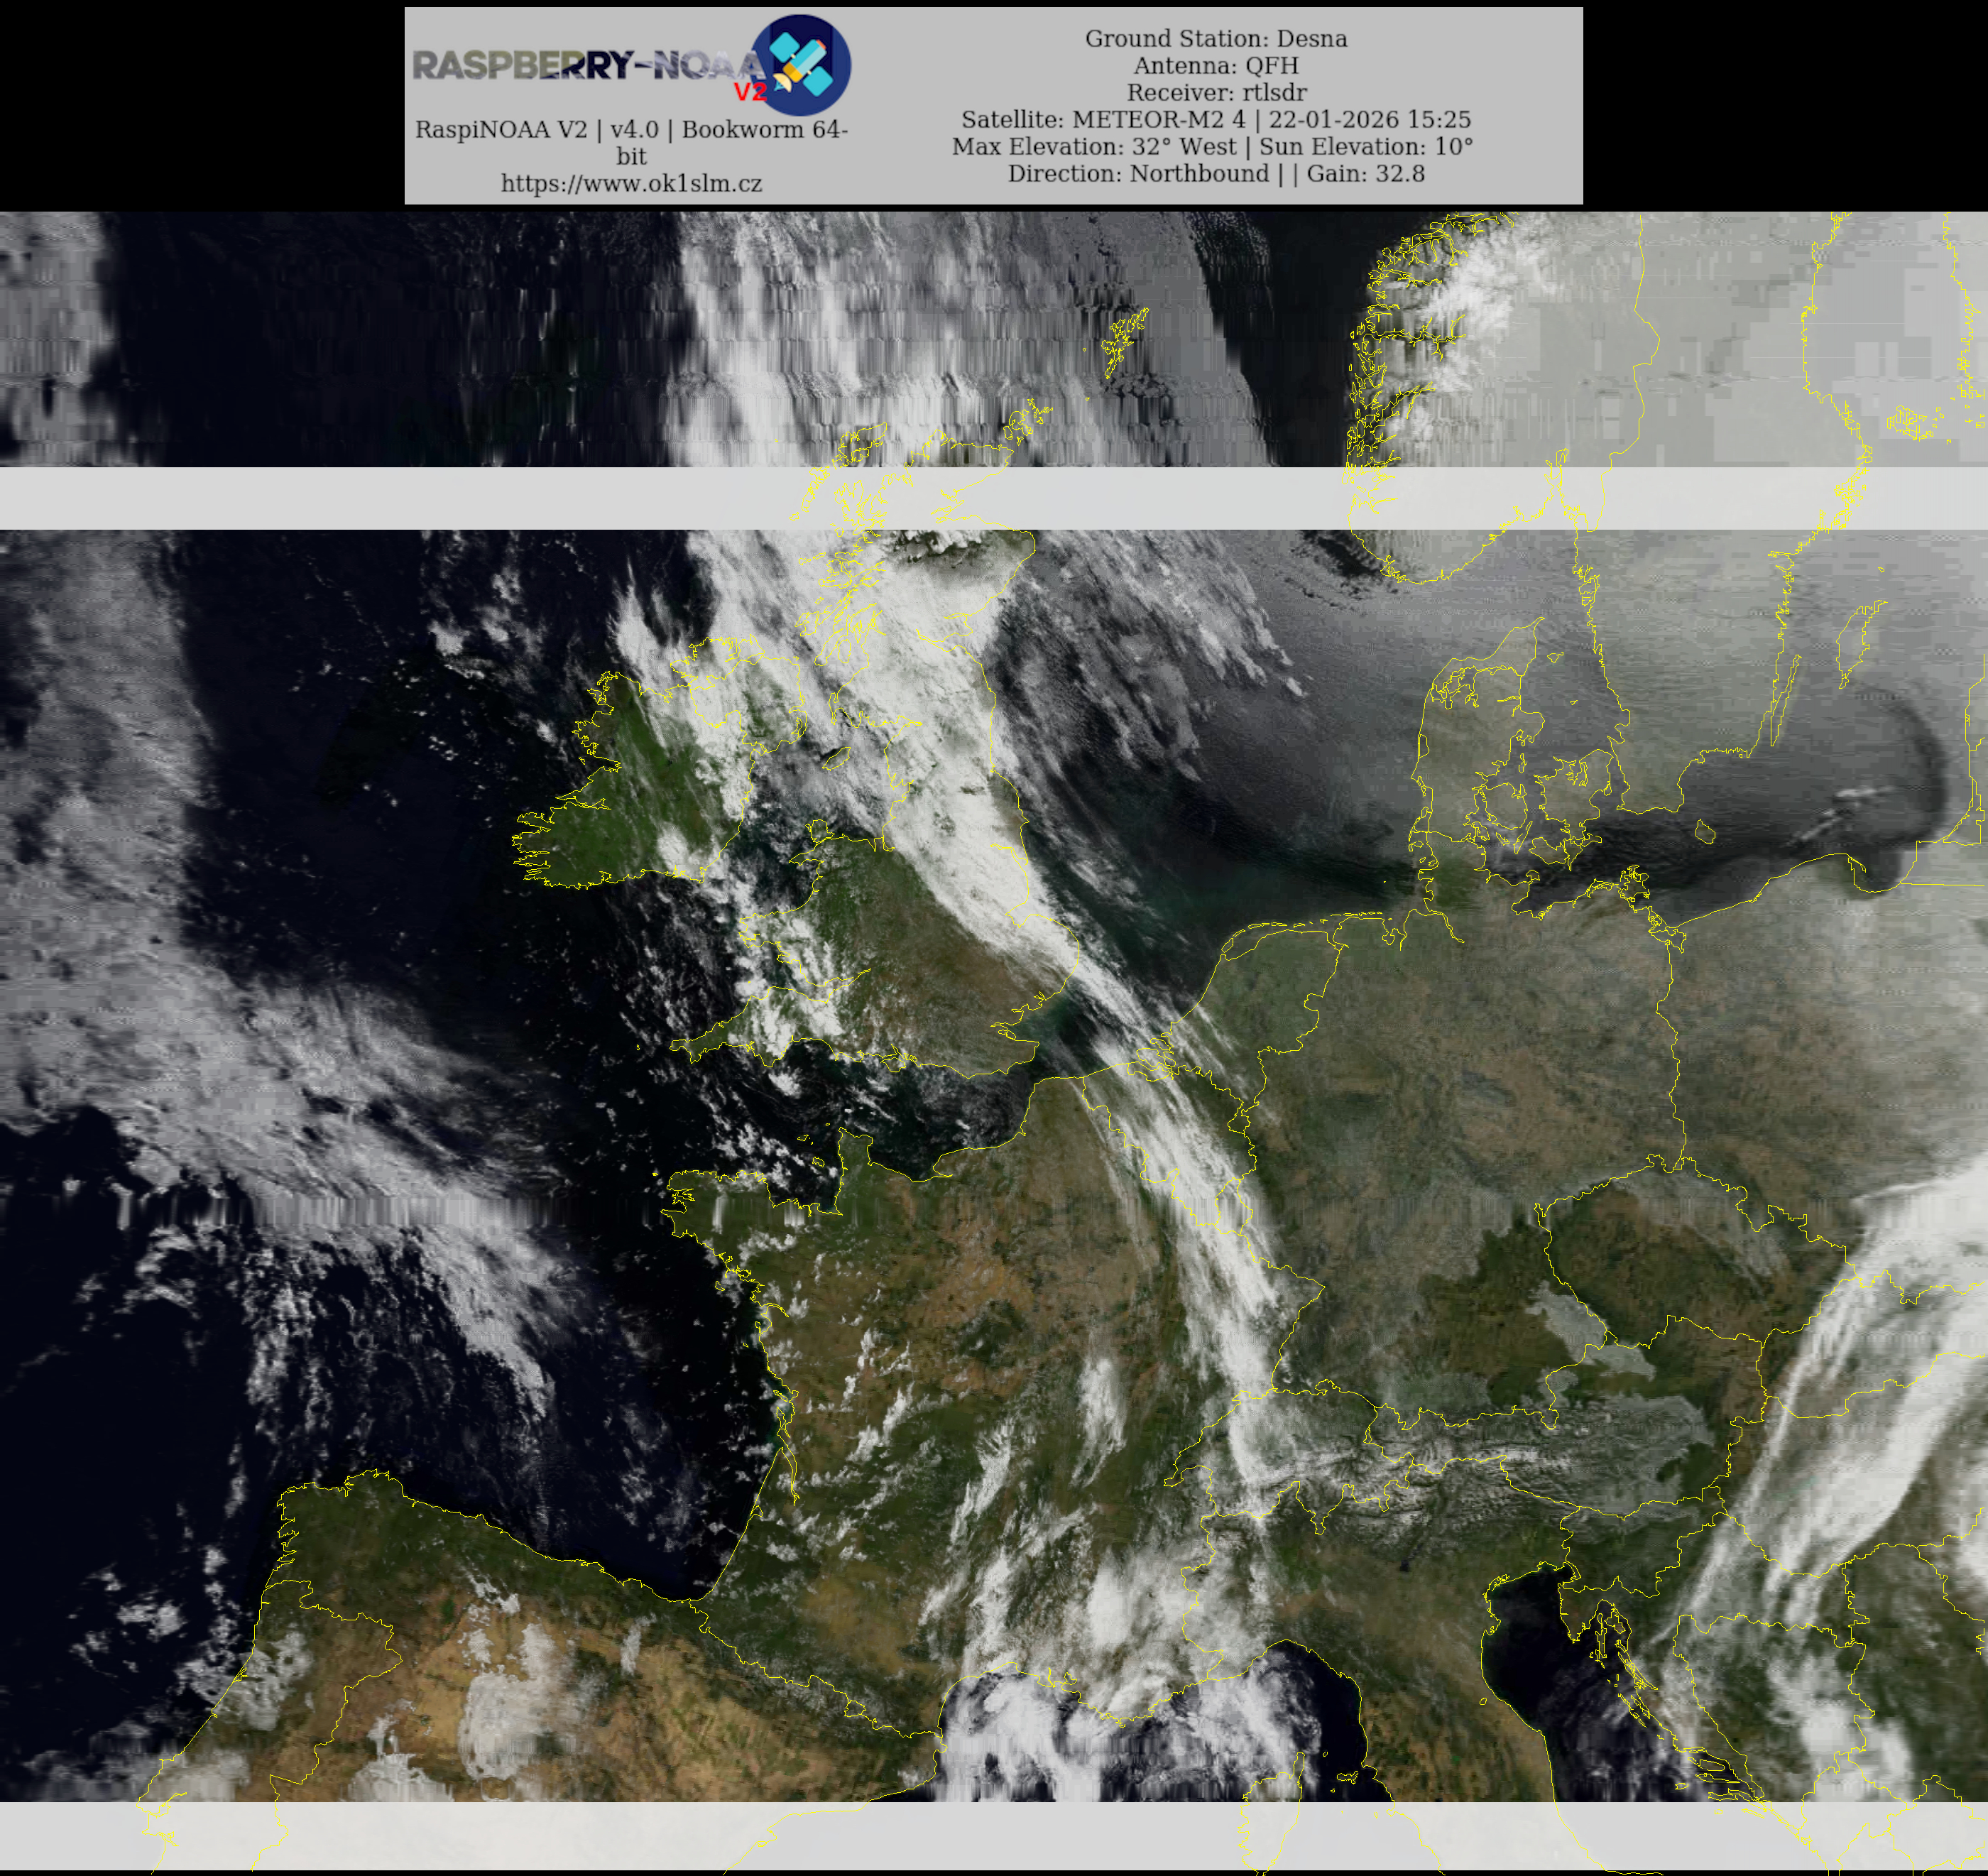Click the Satellite METEOR-M2 4 date line
1988x1876 pixels.
(1215, 119)
